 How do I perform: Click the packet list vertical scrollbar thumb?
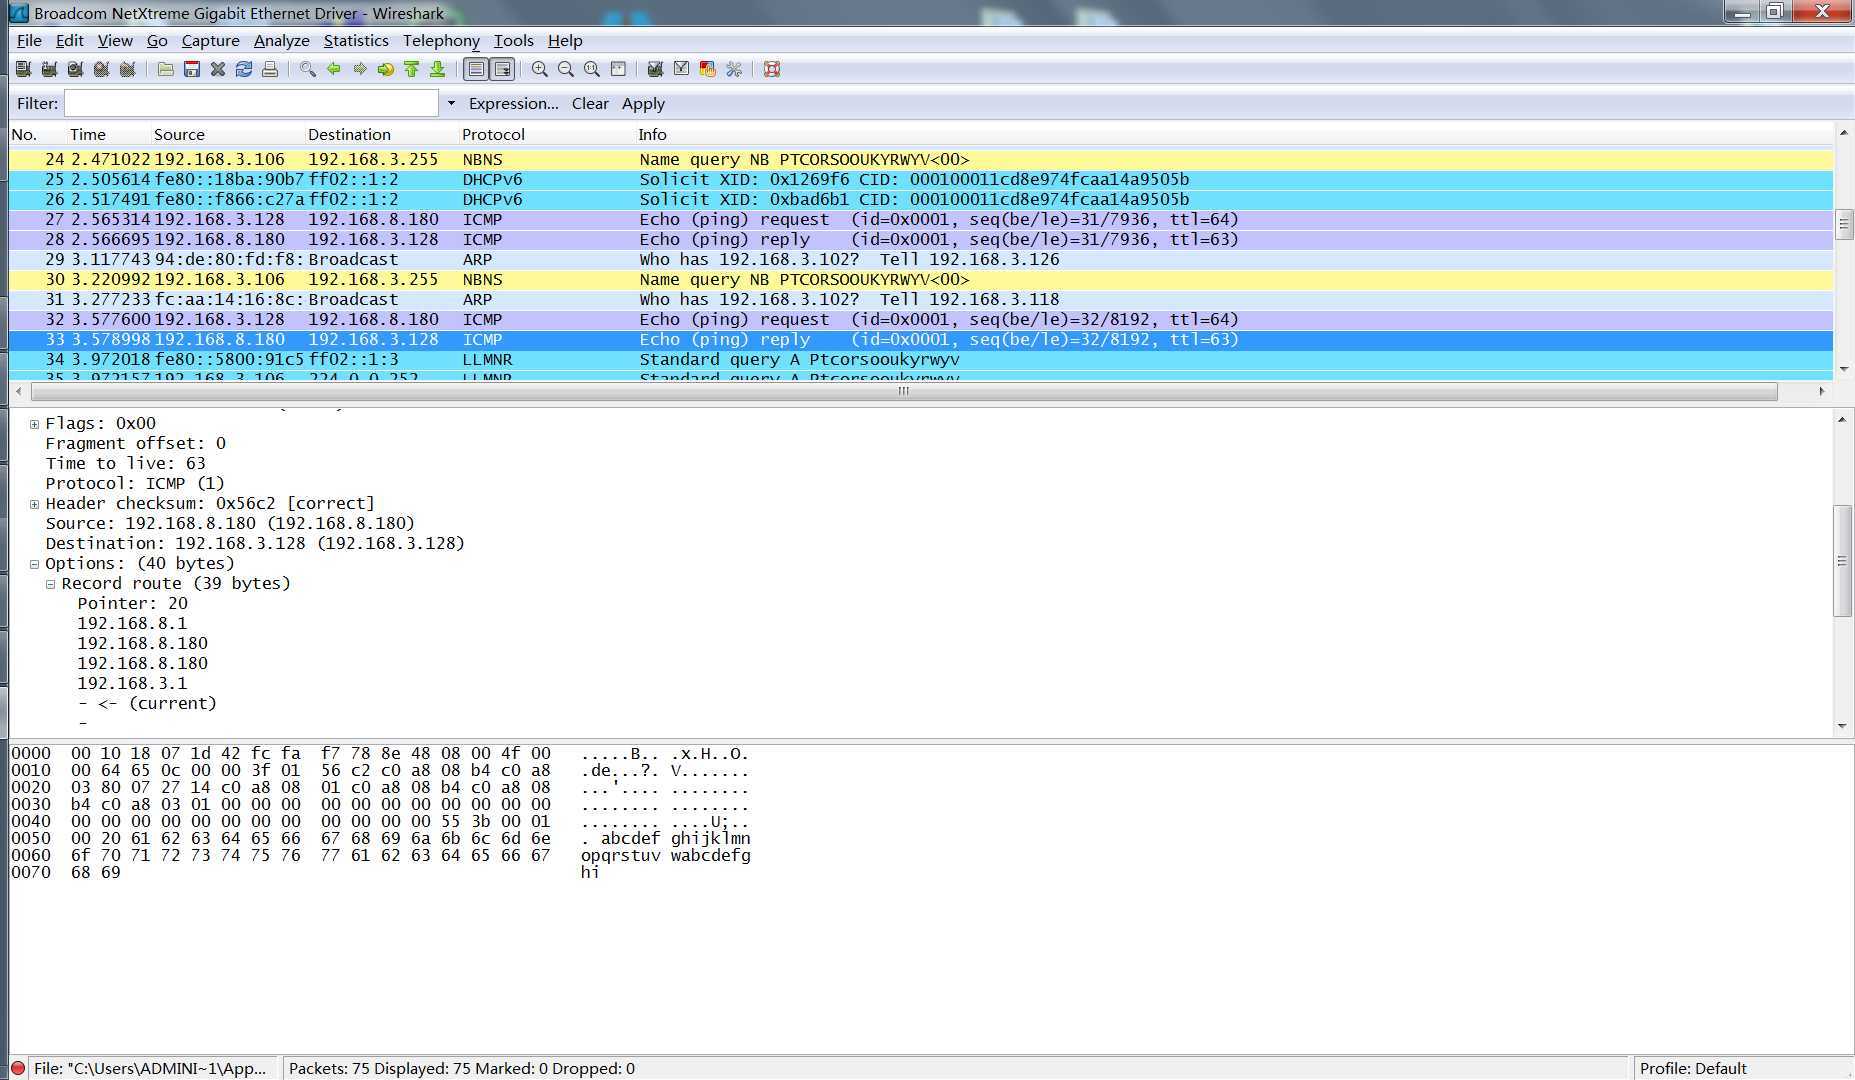pyautogui.click(x=1844, y=224)
